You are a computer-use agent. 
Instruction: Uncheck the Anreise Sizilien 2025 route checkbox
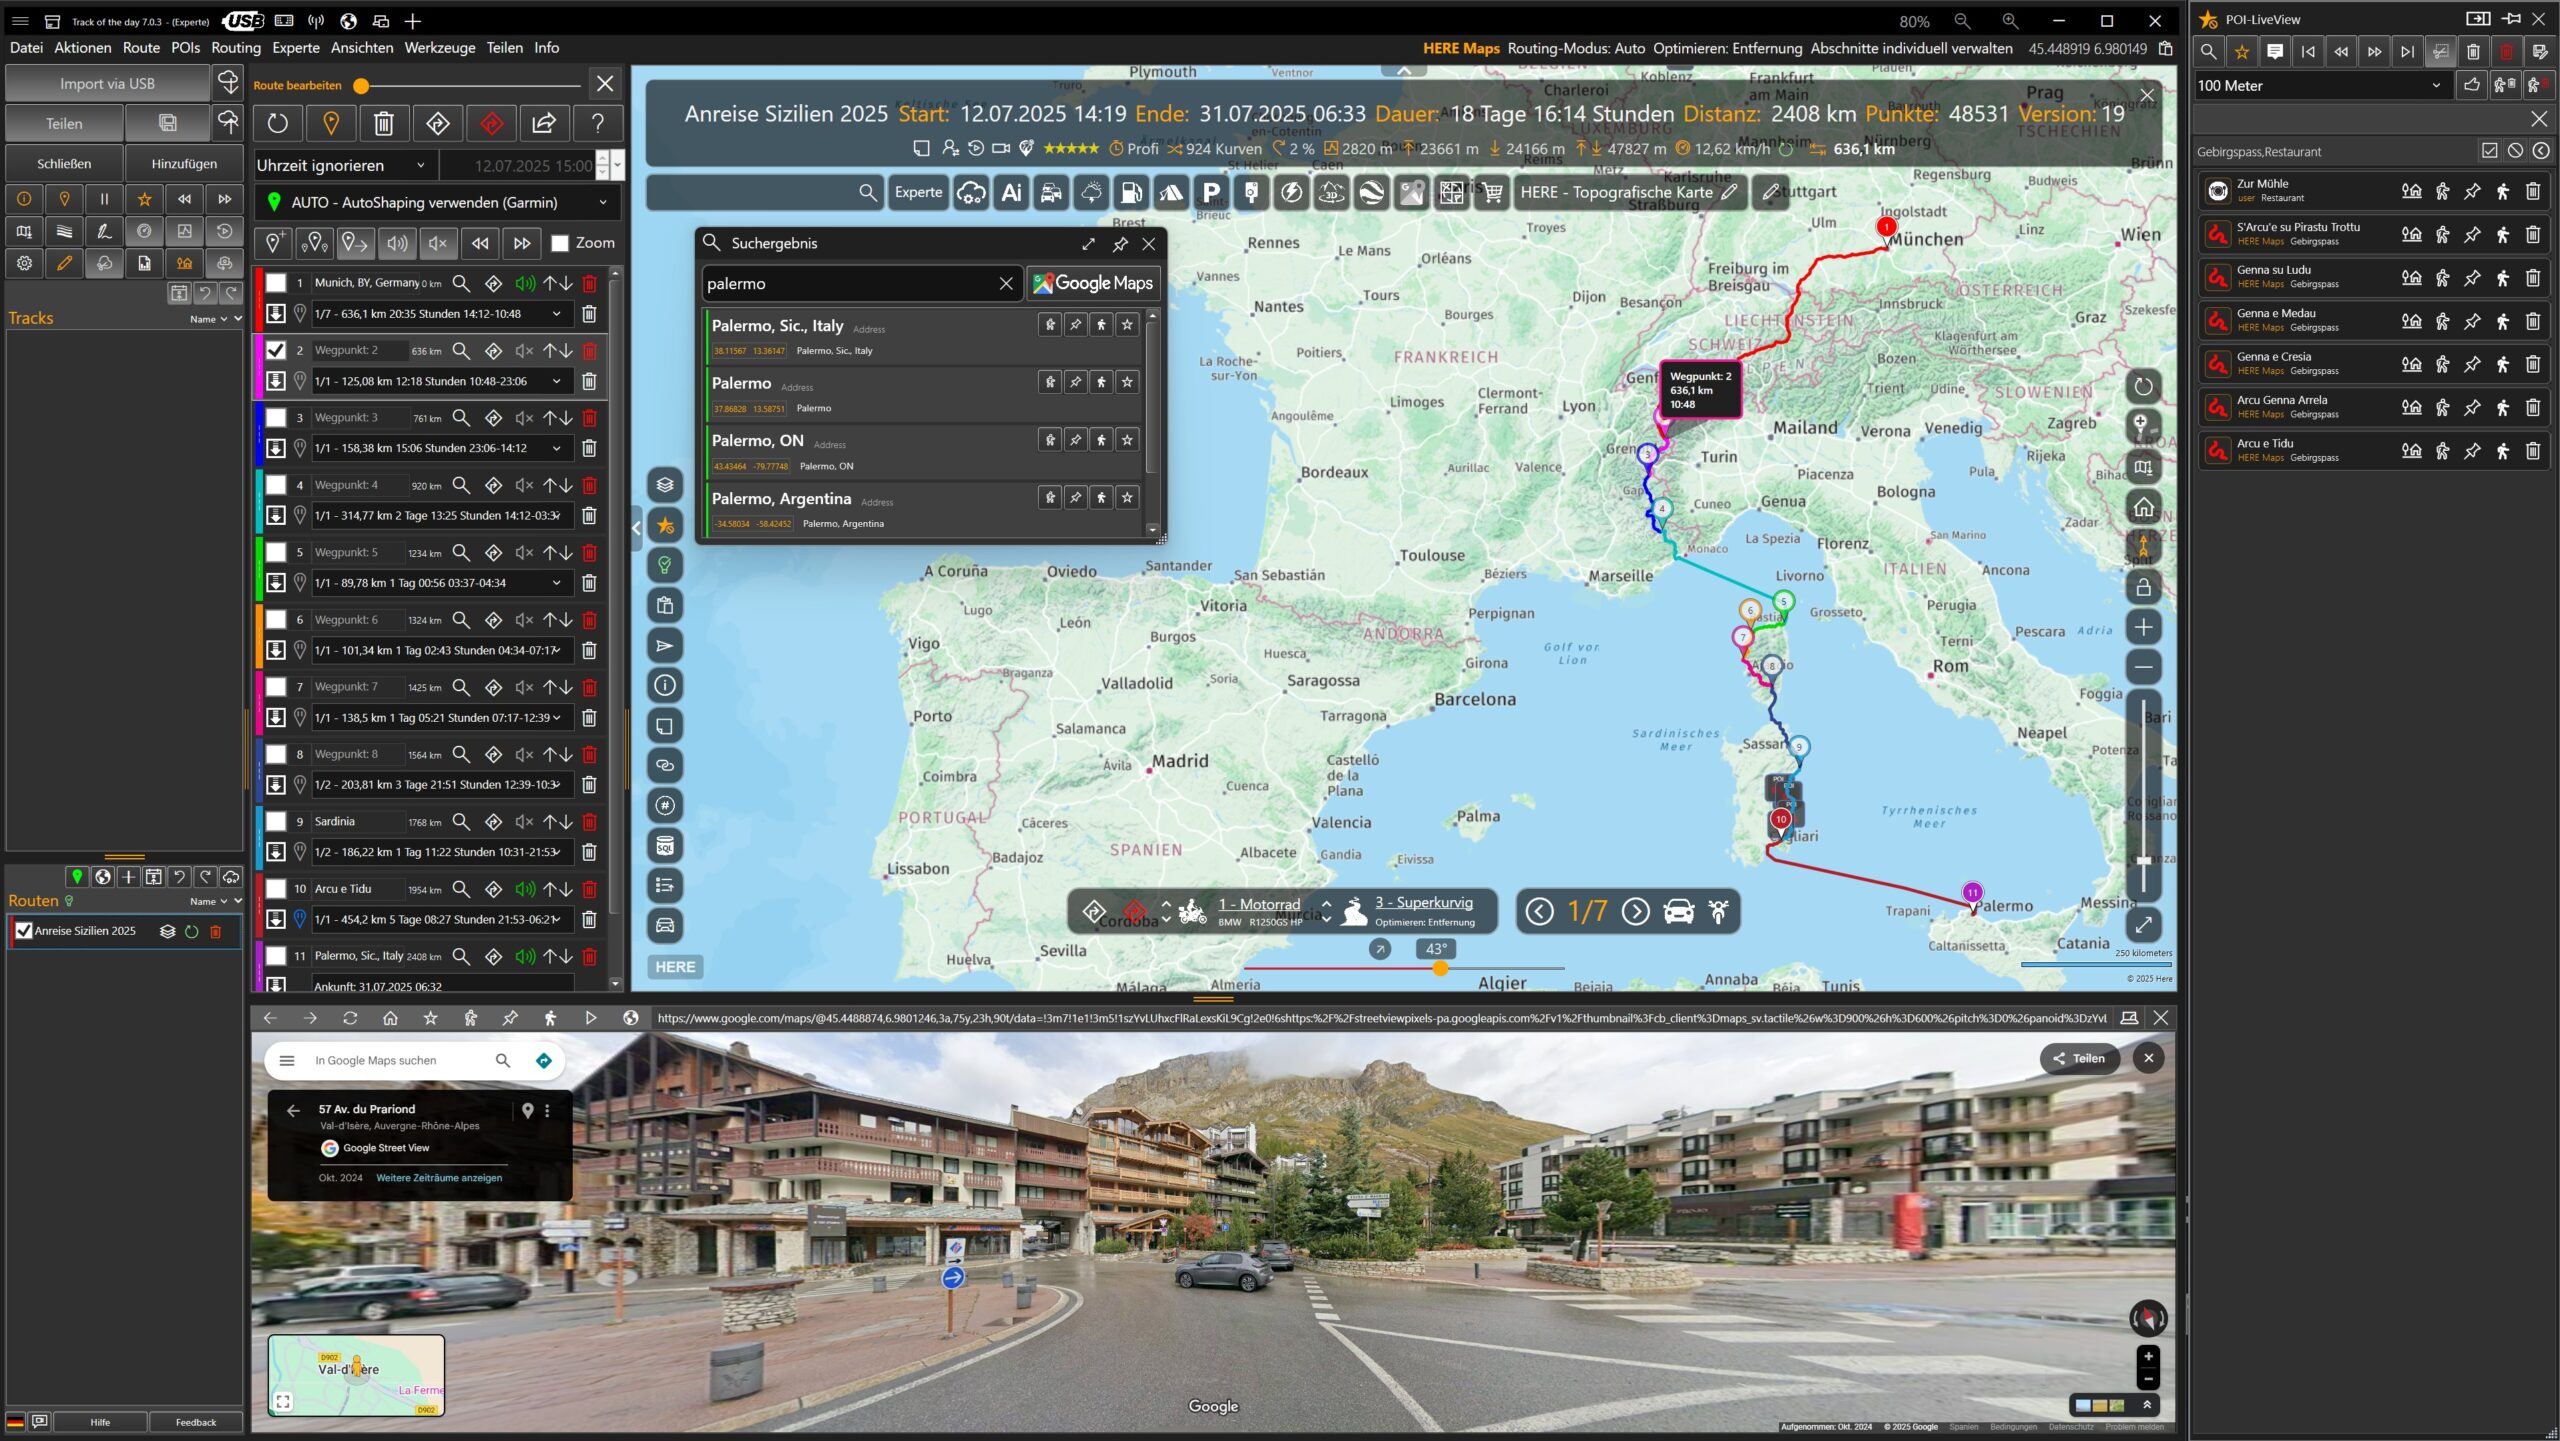coord(24,931)
